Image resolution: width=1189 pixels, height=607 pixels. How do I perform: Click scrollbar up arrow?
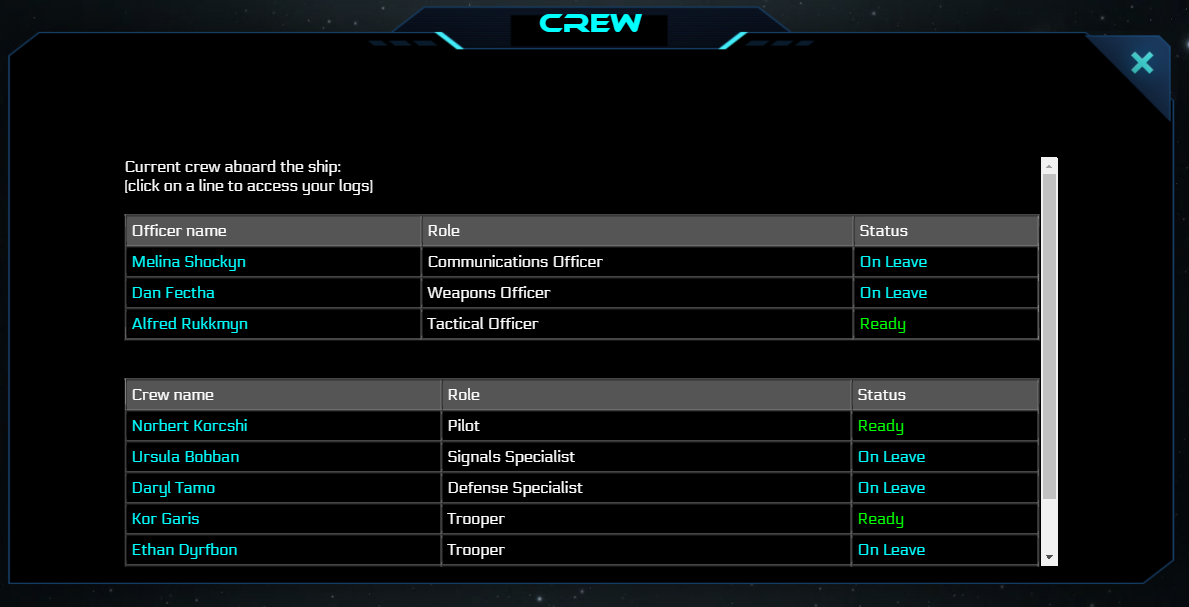click(1049, 165)
